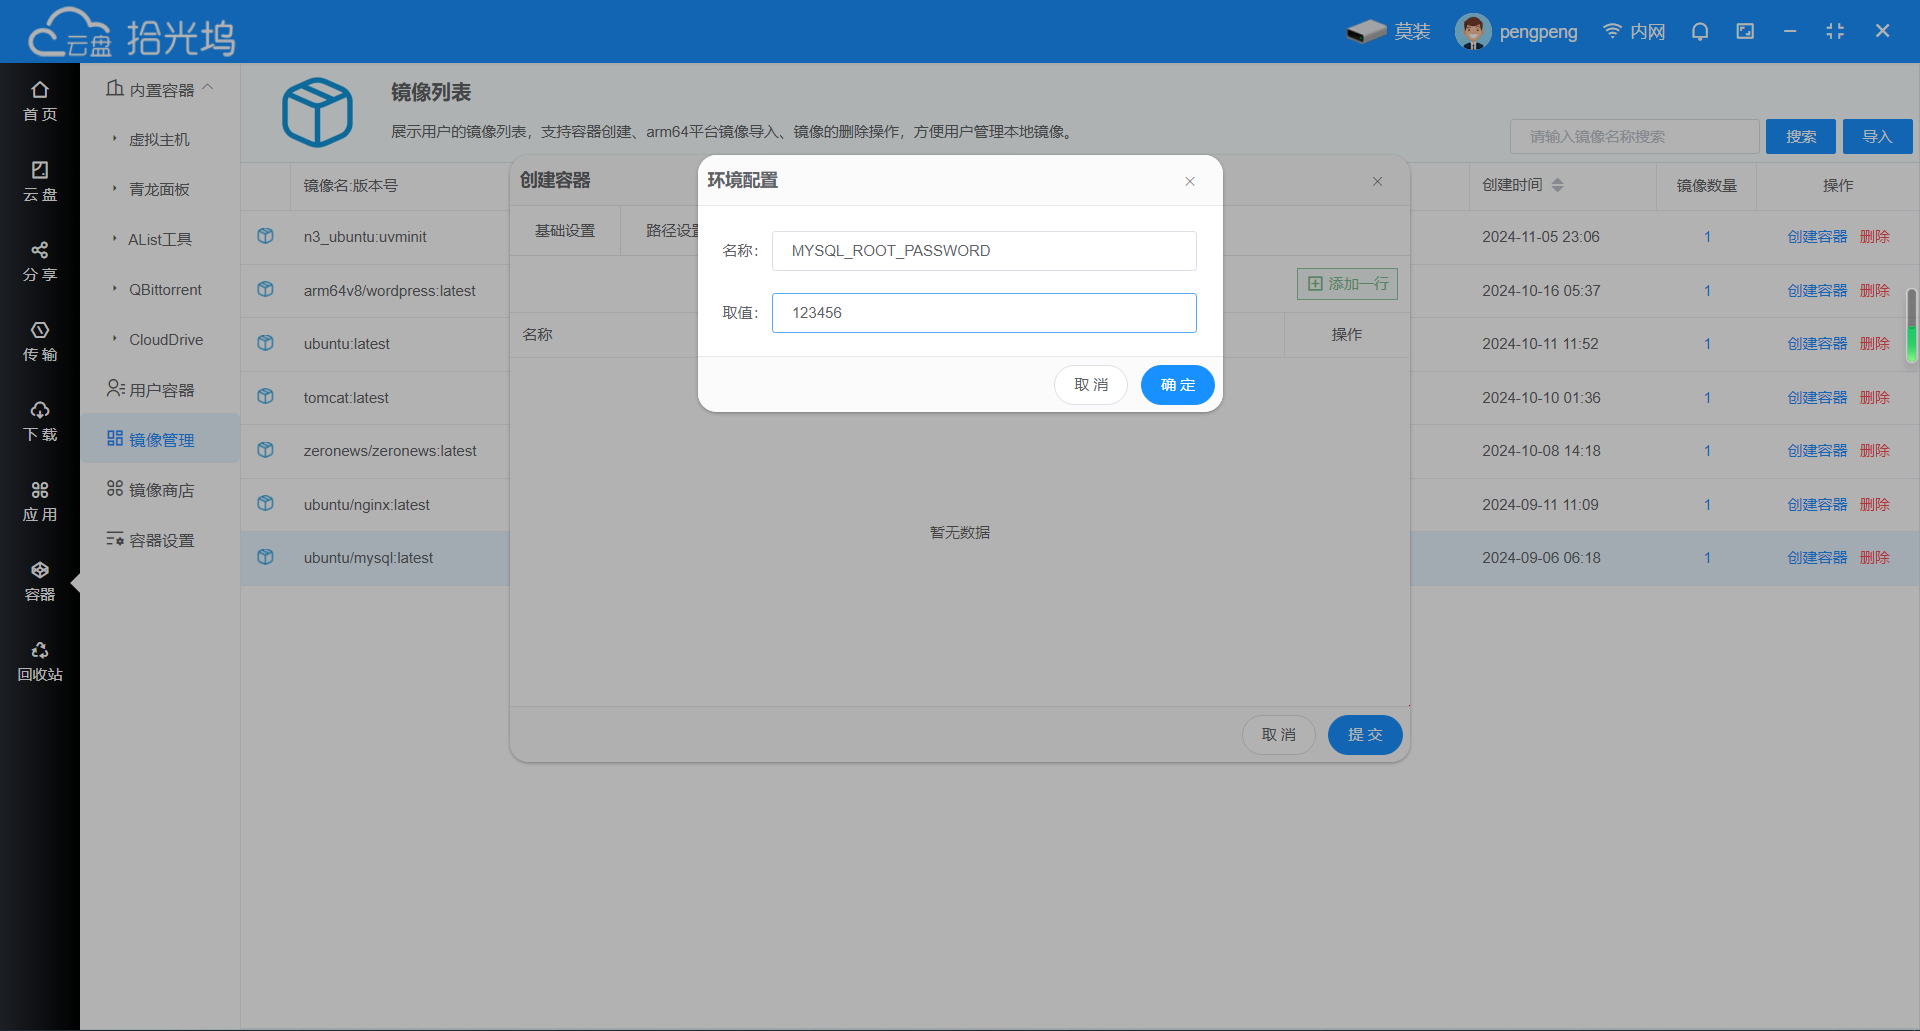Click the cube icon for n3_ubuntu:uvminit

pos(265,236)
